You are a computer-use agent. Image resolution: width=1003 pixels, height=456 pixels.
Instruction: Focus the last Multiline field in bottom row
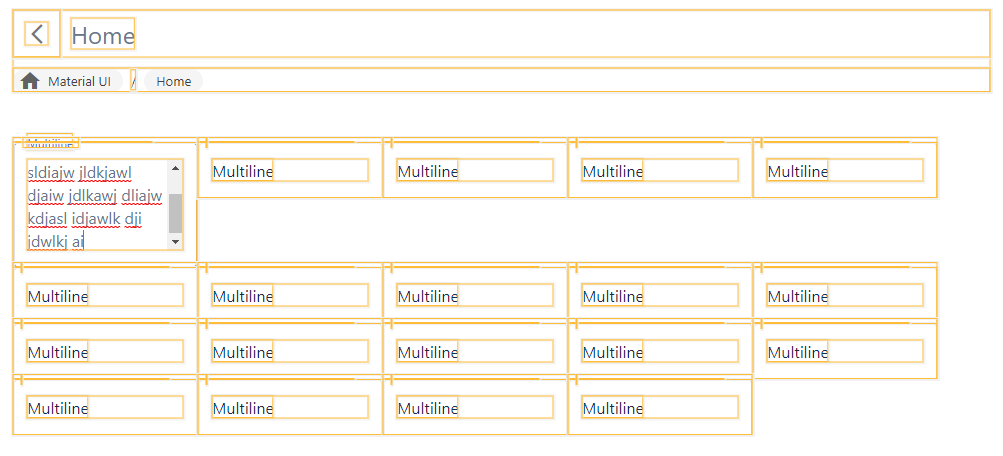tap(660, 407)
